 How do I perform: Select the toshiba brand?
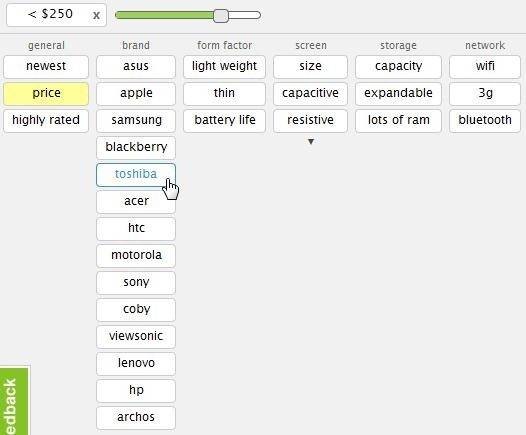click(136, 175)
